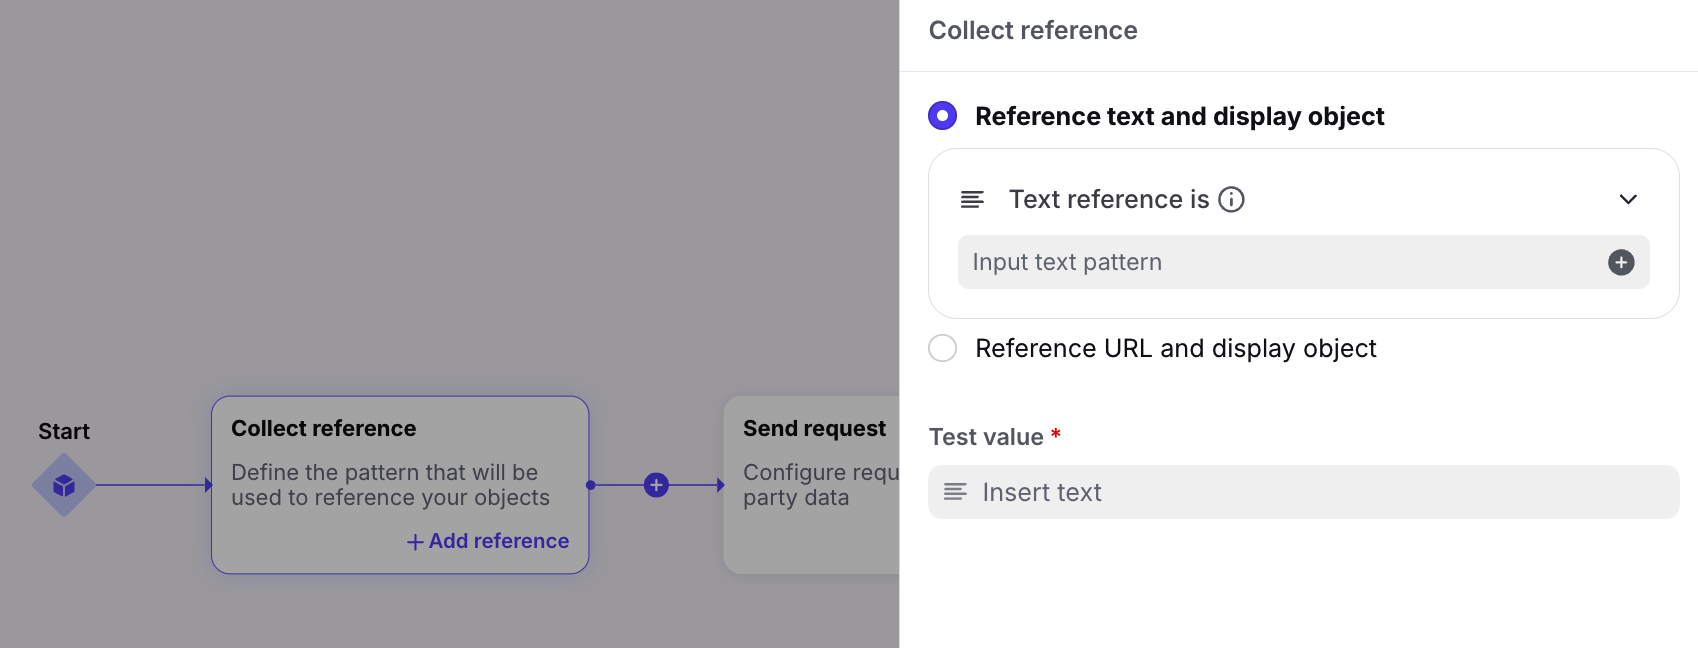Select the Send request step card

[811, 485]
